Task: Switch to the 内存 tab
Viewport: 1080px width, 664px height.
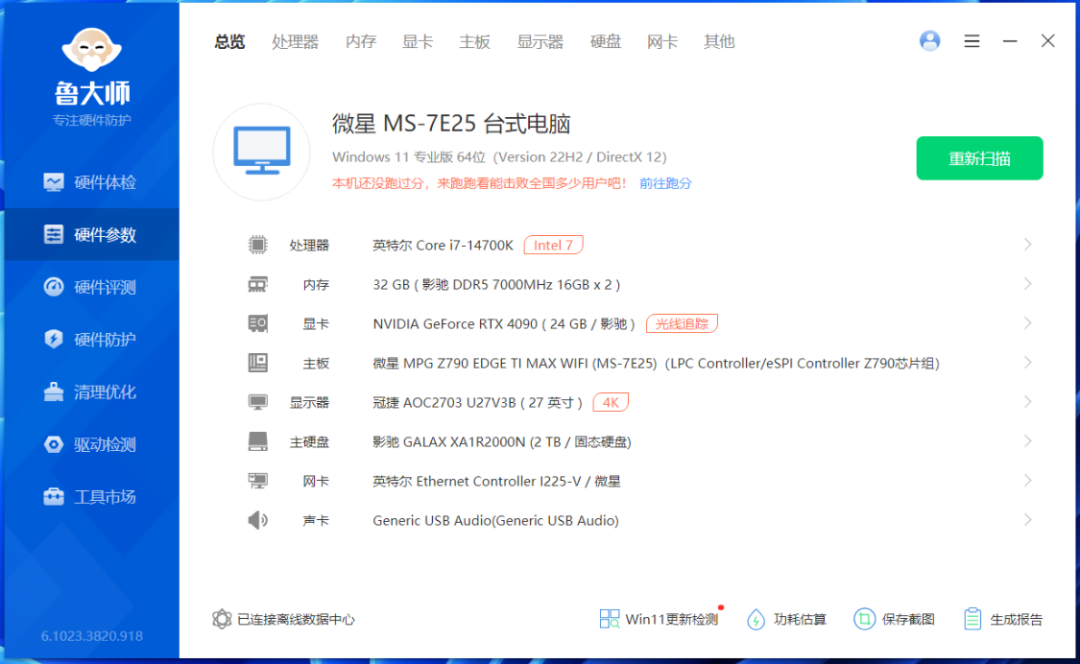Action: pos(361,42)
